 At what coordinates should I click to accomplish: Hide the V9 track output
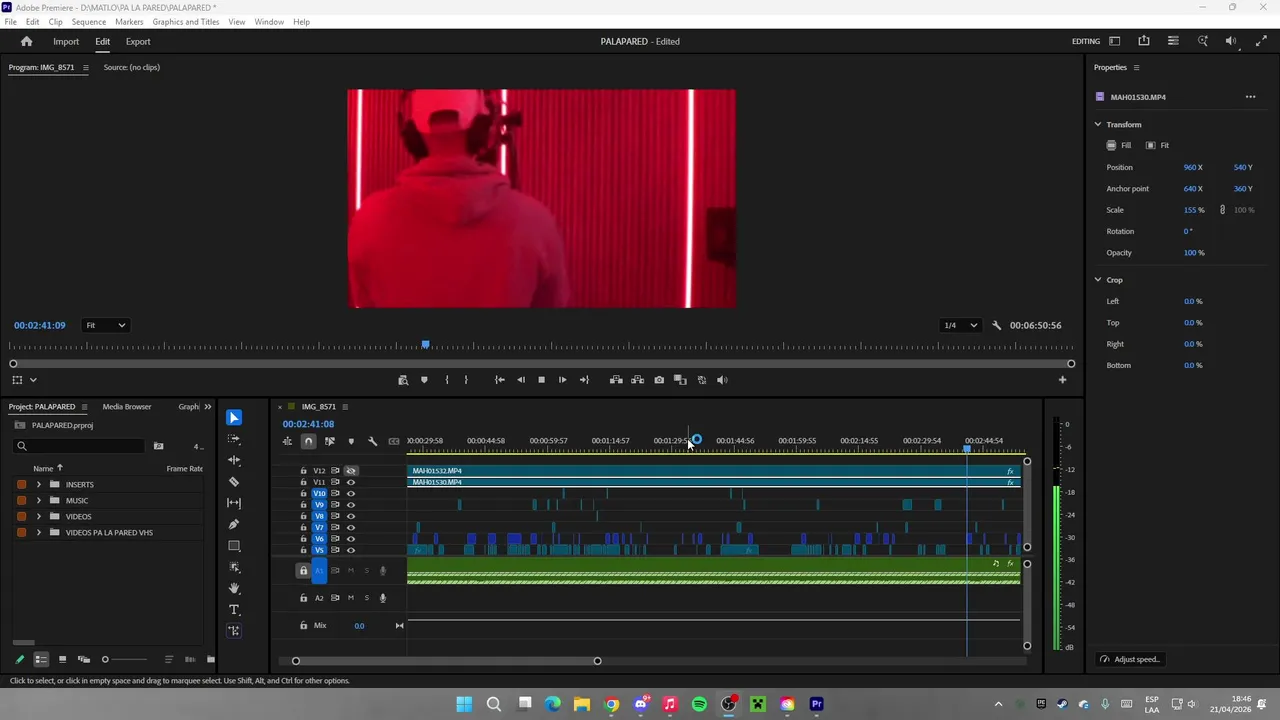click(350, 505)
